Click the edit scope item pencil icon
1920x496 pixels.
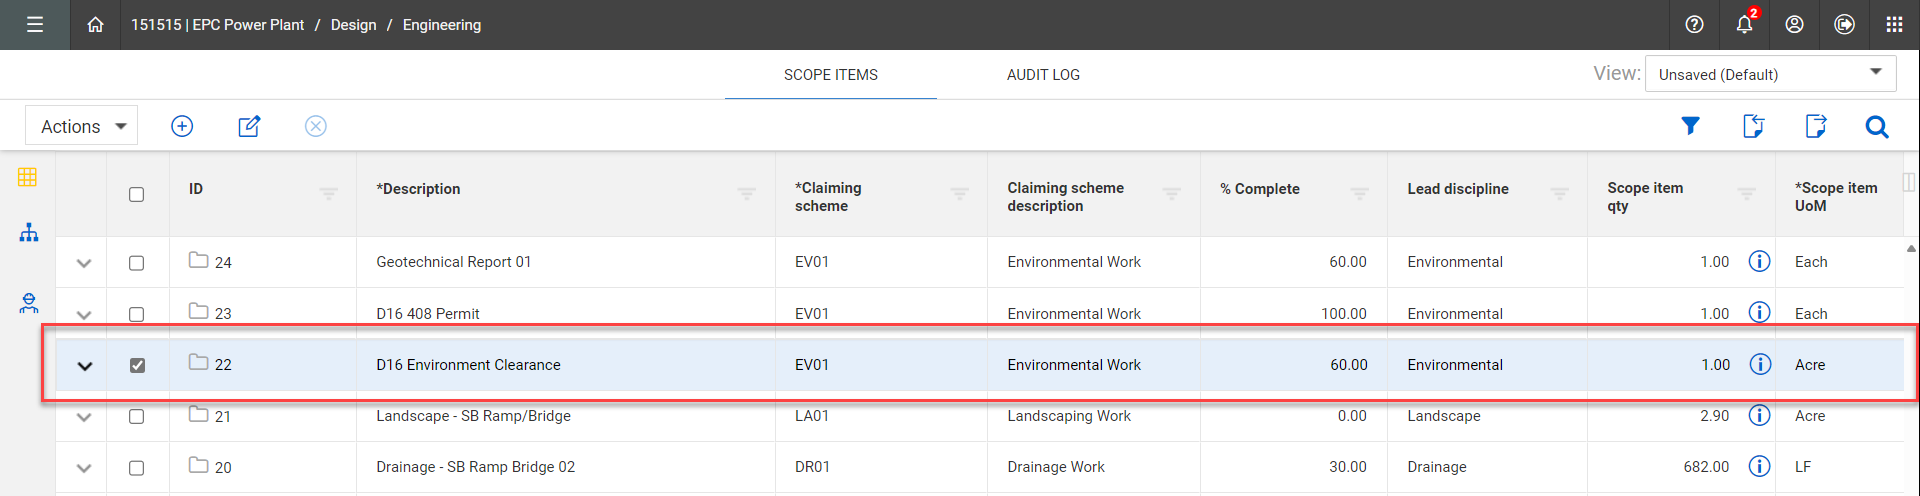[x=249, y=126]
